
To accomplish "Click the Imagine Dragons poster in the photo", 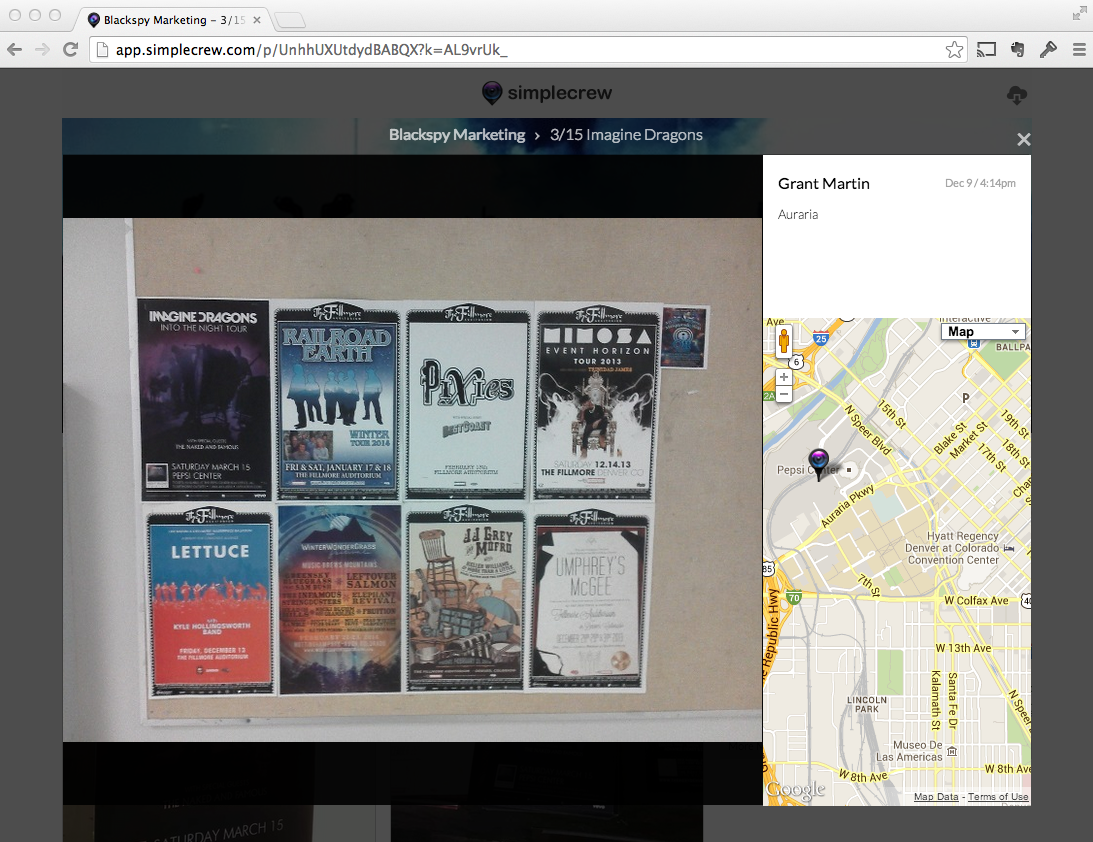I will point(204,399).
